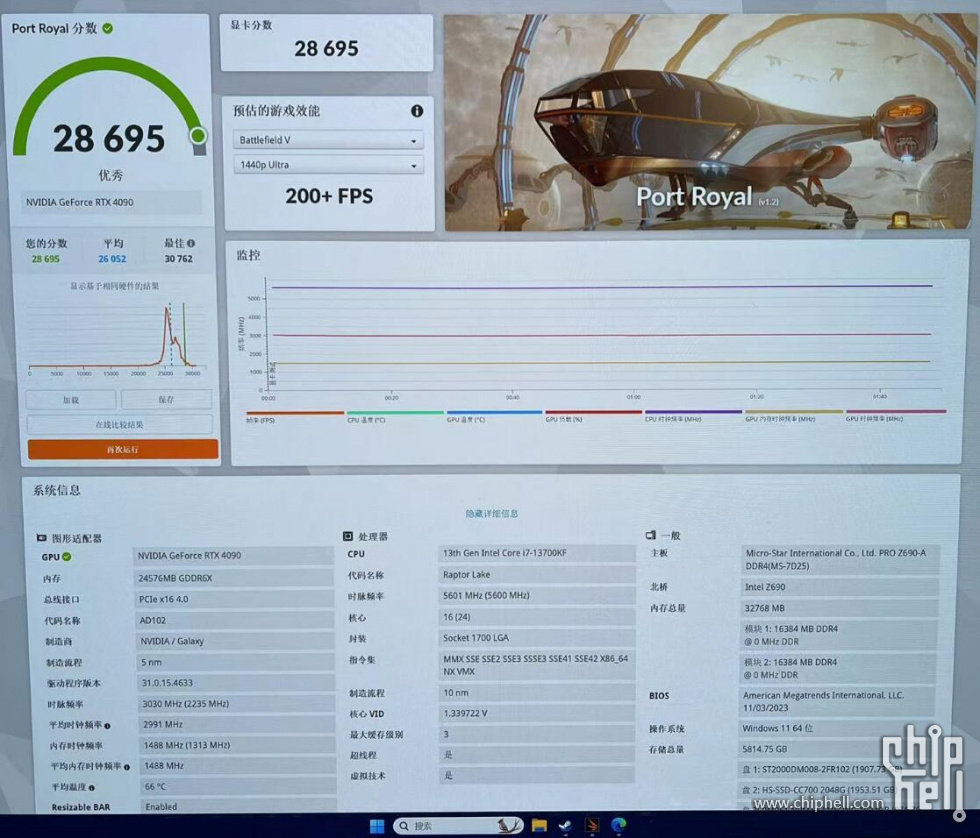Click the 您的分数 value 28 695
This screenshot has height=838, width=980.
46,259
